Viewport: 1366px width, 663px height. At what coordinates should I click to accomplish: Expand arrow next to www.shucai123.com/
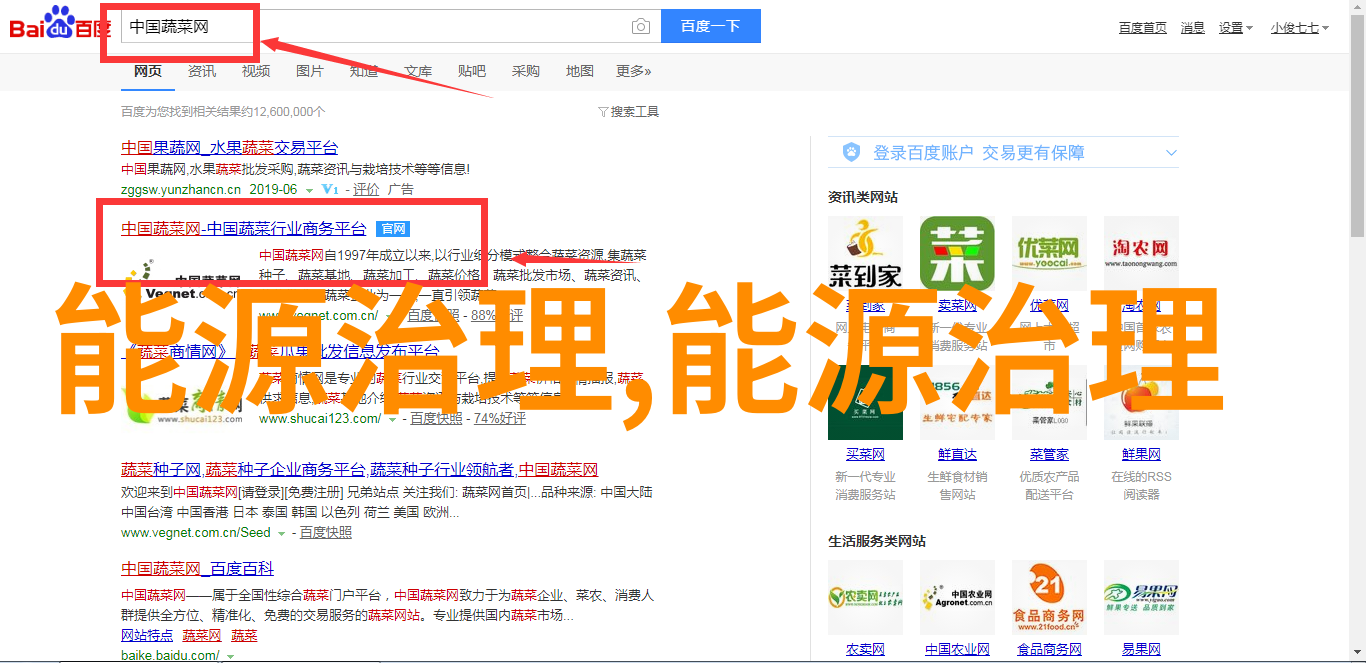pos(393,420)
